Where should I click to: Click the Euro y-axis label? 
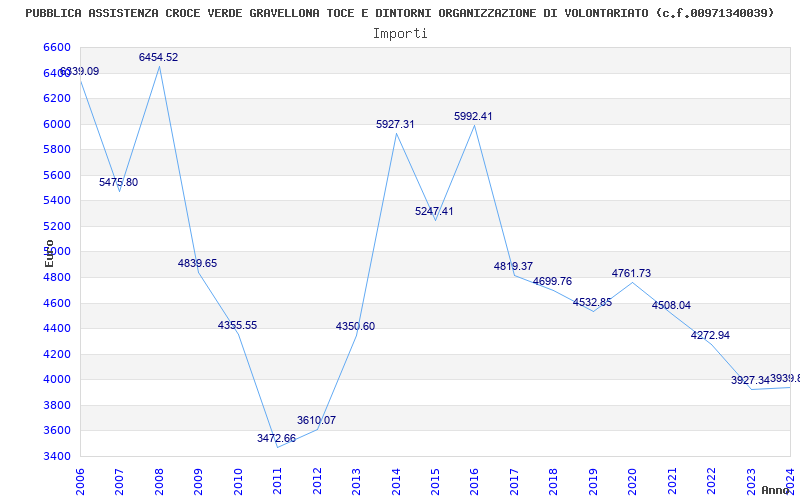pyautogui.click(x=49, y=253)
